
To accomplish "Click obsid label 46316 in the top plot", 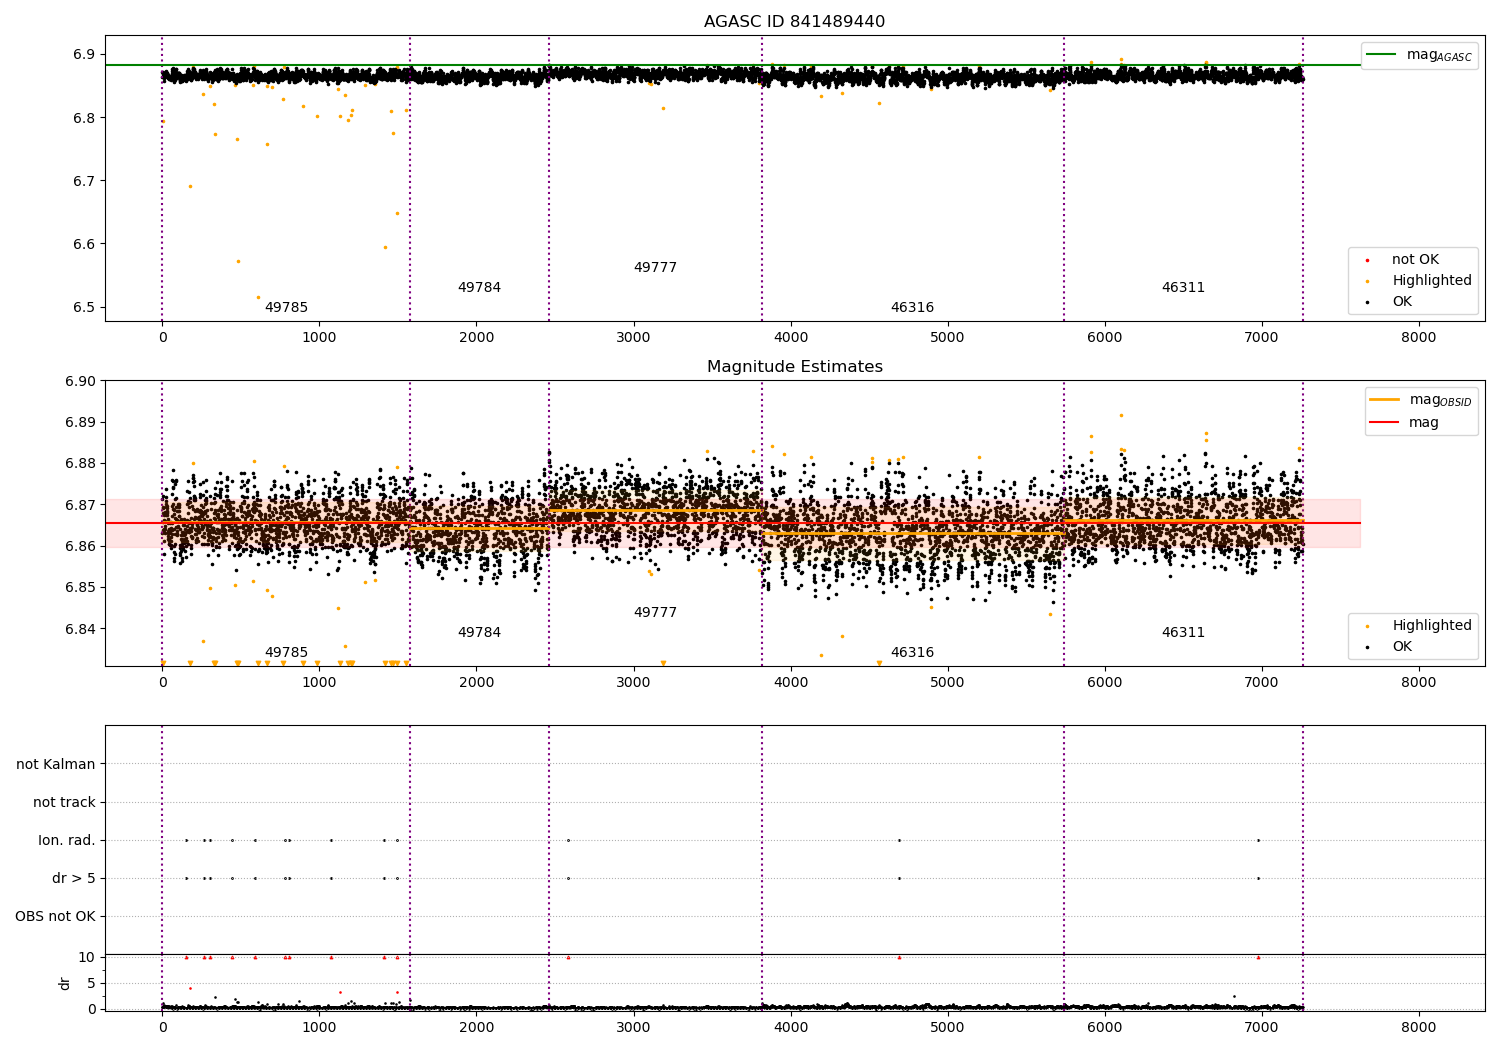I will pyautogui.click(x=912, y=308).
